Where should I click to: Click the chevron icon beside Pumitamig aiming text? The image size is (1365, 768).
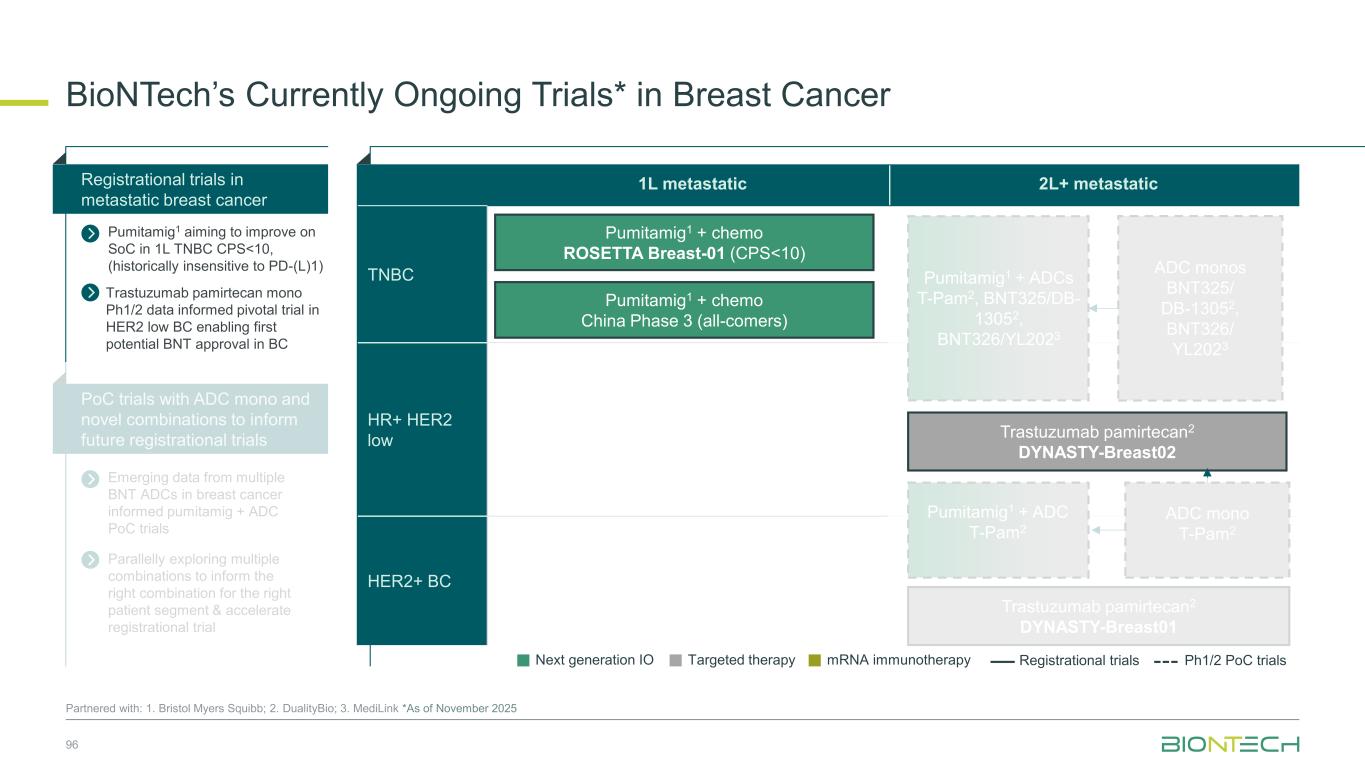pyautogui.click(x=90, y=235)
